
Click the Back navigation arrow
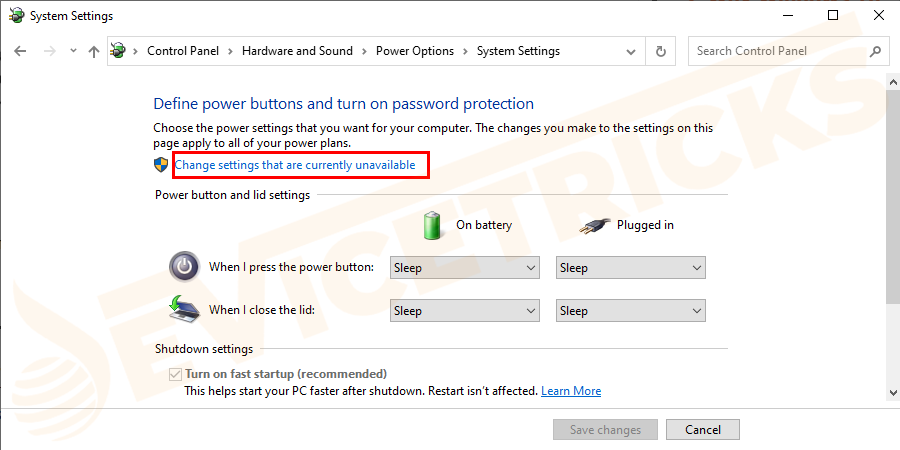pos(20,51)
